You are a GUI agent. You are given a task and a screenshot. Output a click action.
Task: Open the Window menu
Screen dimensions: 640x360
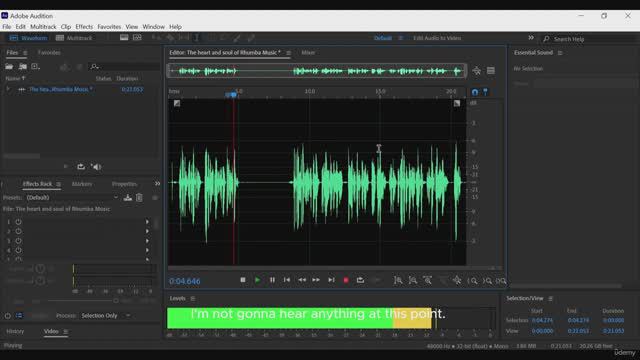click(153, 27)
